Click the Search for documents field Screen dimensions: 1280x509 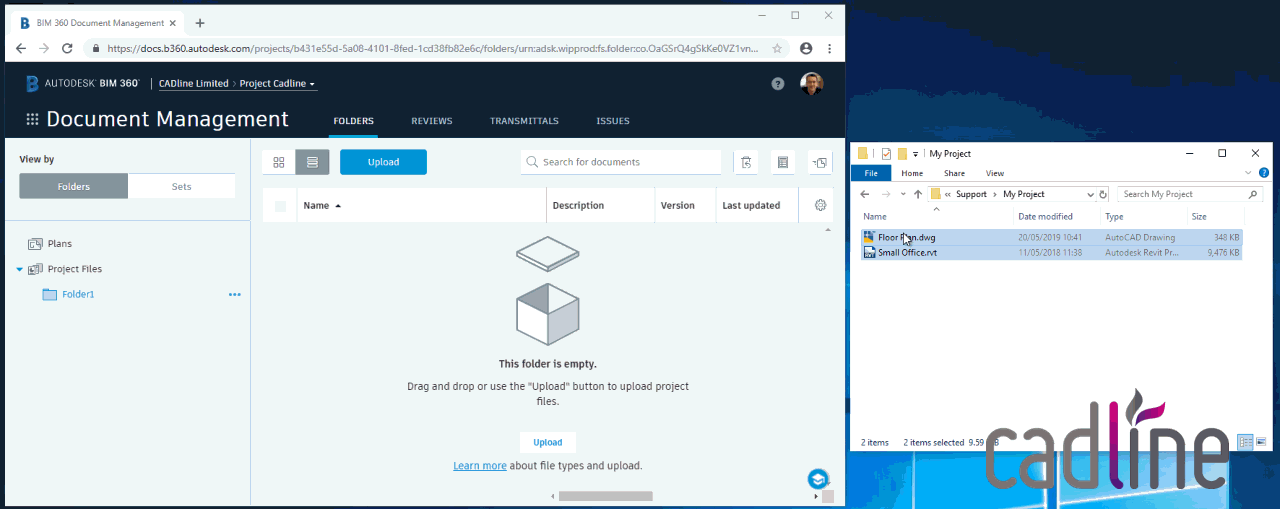click(x=621, y=162)
